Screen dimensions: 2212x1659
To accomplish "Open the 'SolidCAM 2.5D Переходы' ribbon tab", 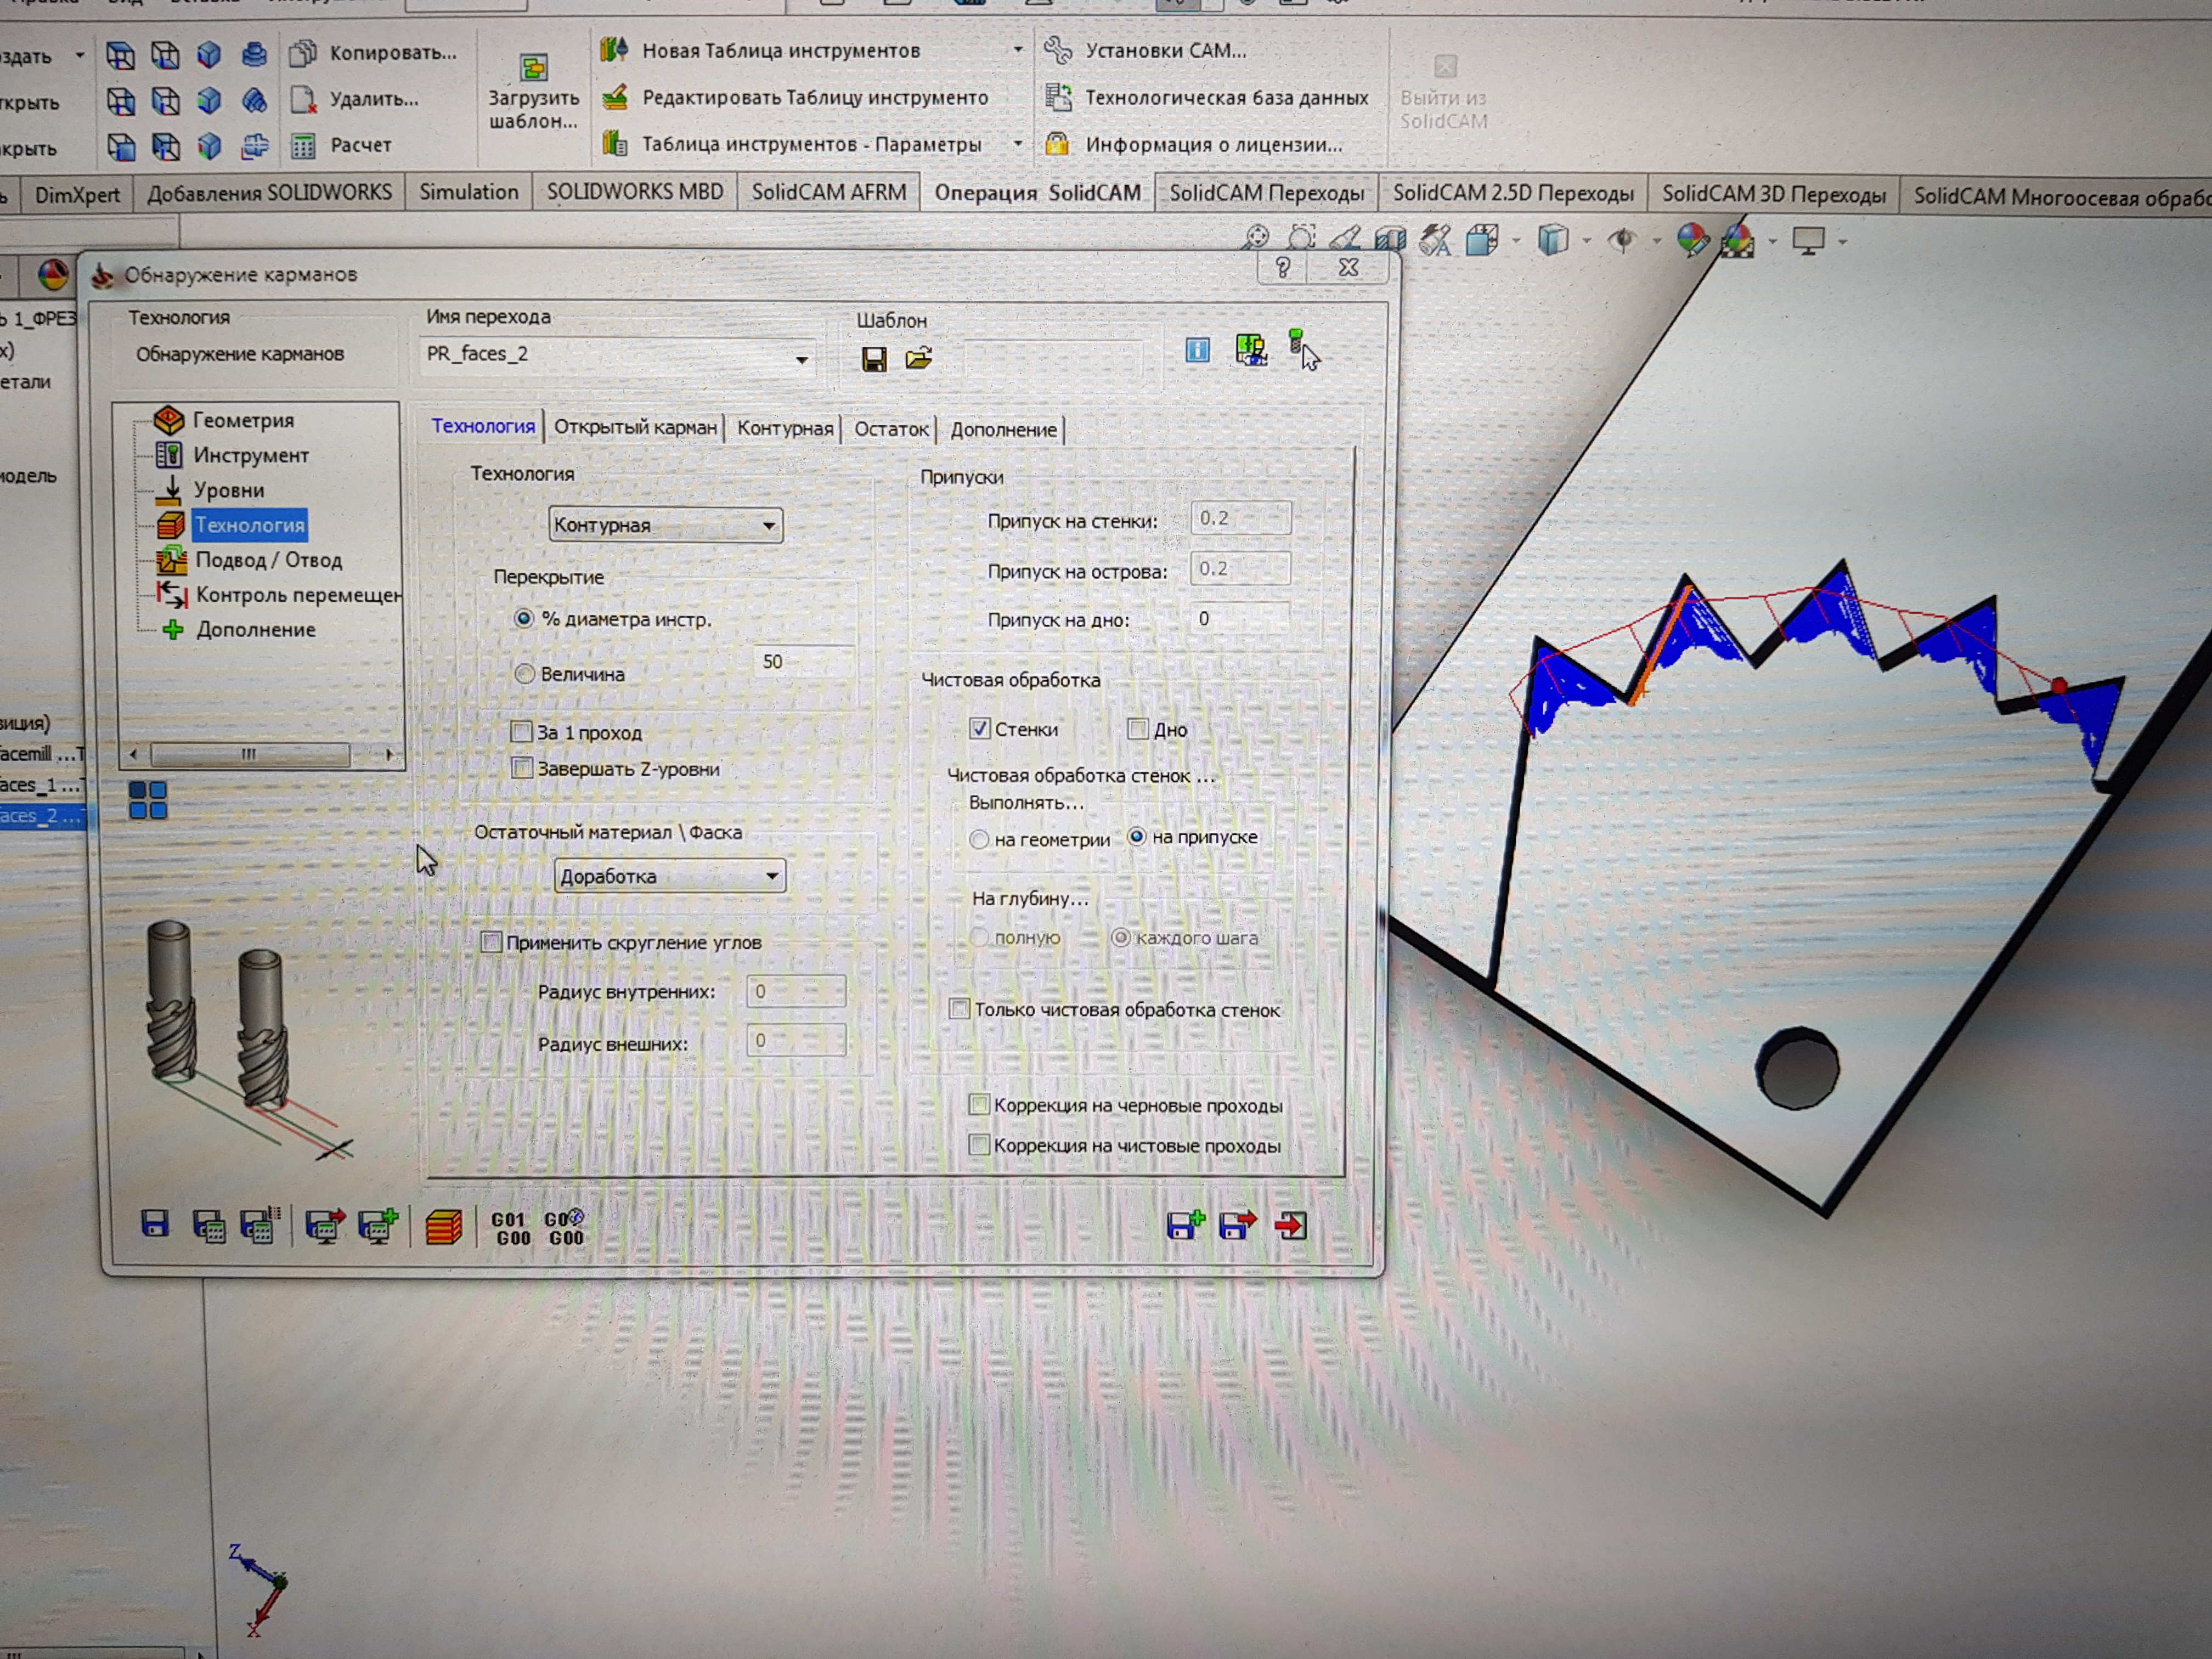I will pyautogui.click(x=1512, y=193).
